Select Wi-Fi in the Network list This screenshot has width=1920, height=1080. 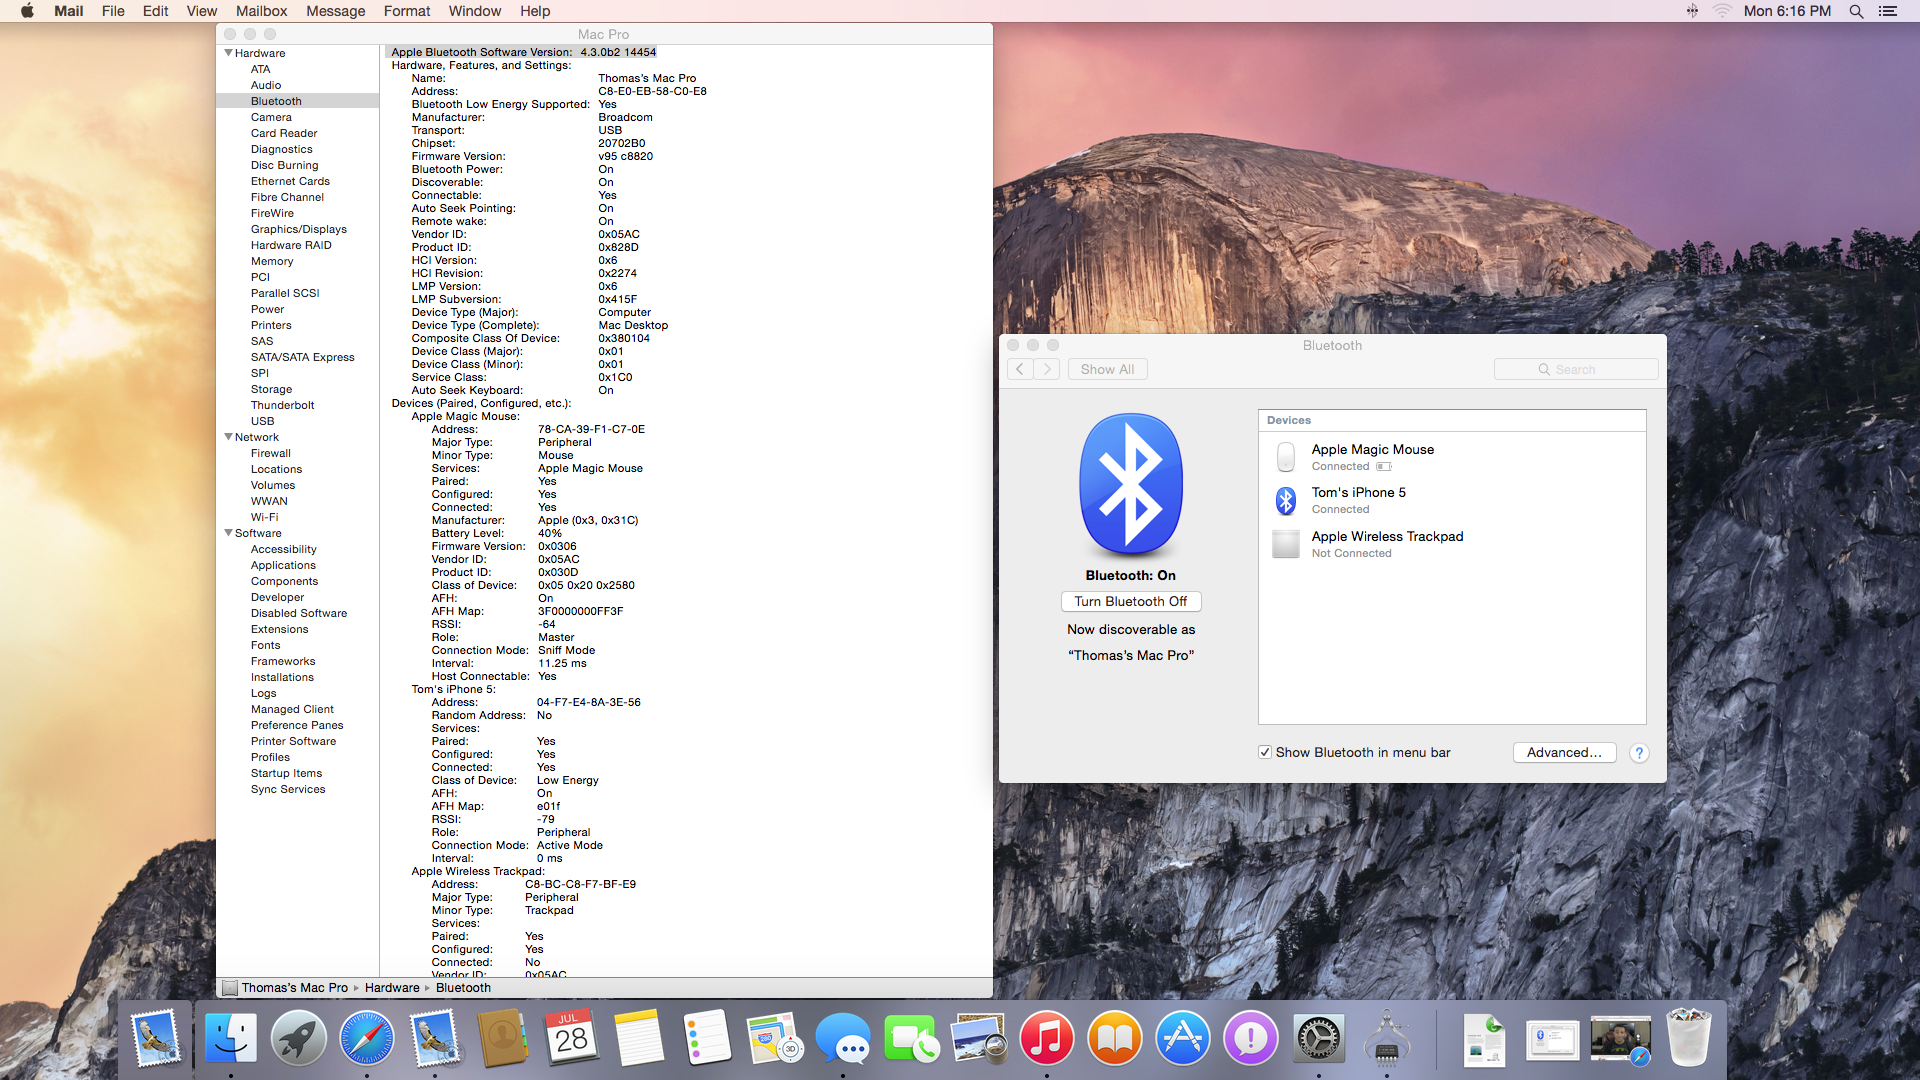(264, 517)
